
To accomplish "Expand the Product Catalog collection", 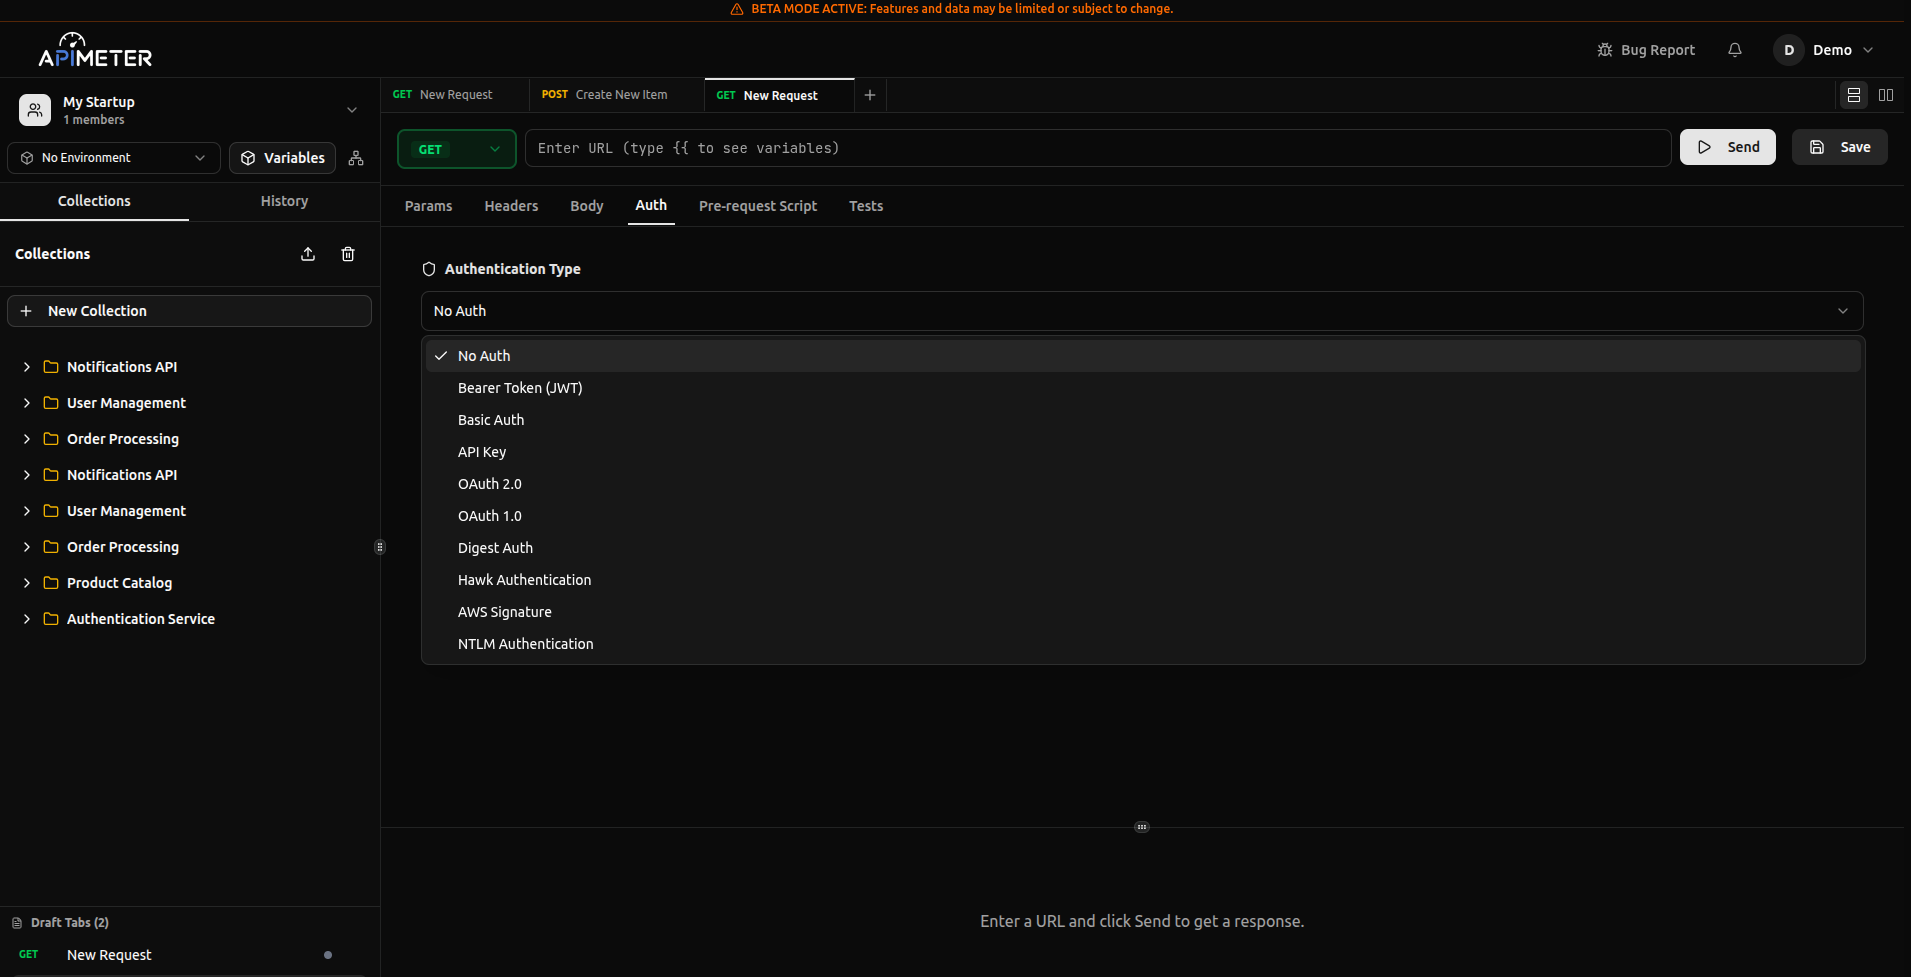I will (x=119, y=583).
